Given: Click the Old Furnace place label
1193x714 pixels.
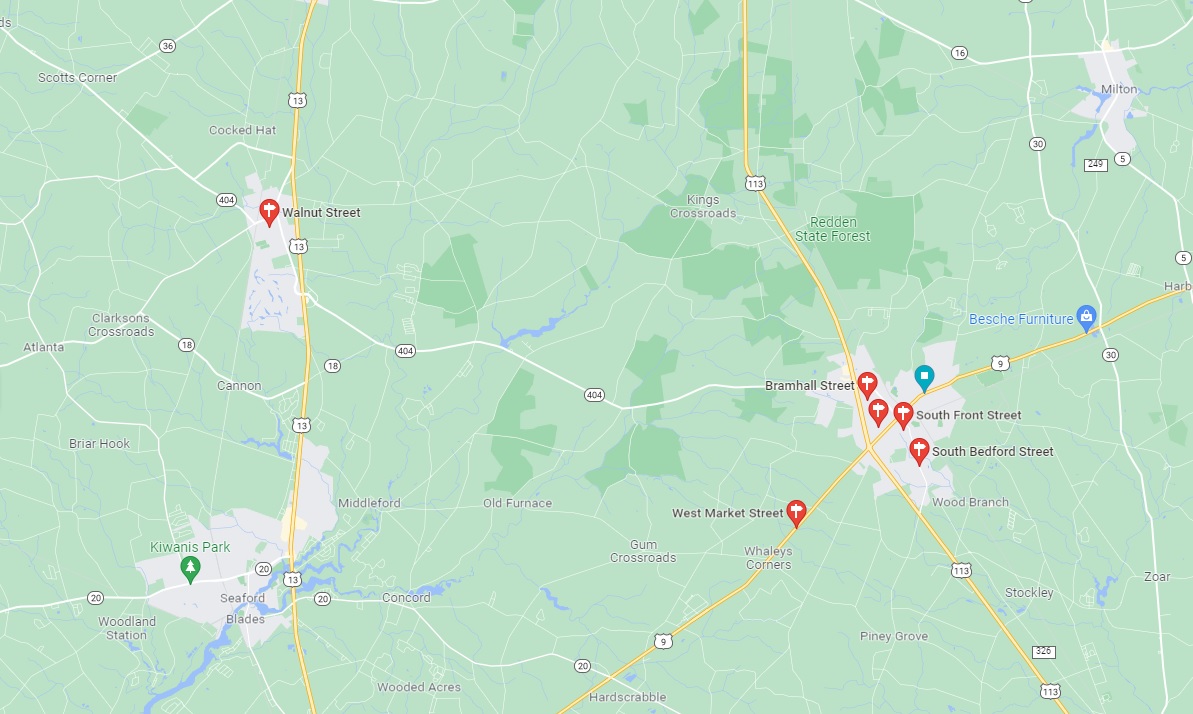Looking at the screenshot, I should [x=517, y=503].
